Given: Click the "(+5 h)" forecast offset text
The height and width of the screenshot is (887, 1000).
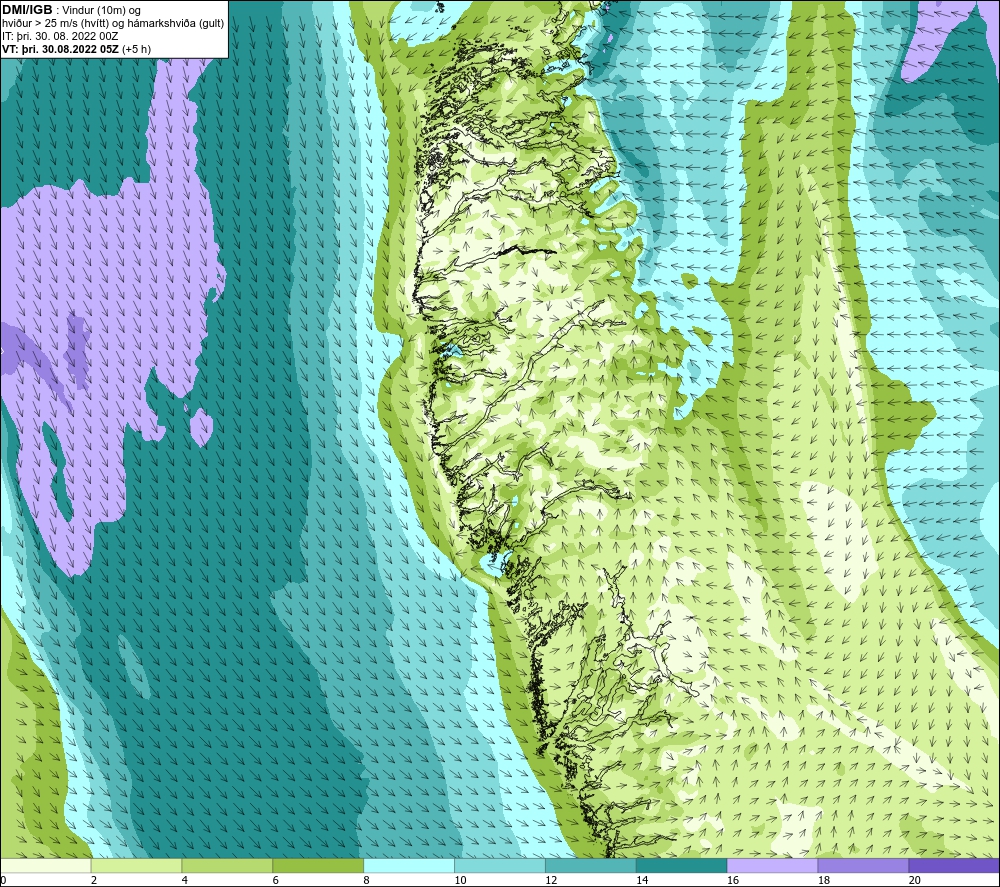Looking at the screenshot, I should 136,49.
